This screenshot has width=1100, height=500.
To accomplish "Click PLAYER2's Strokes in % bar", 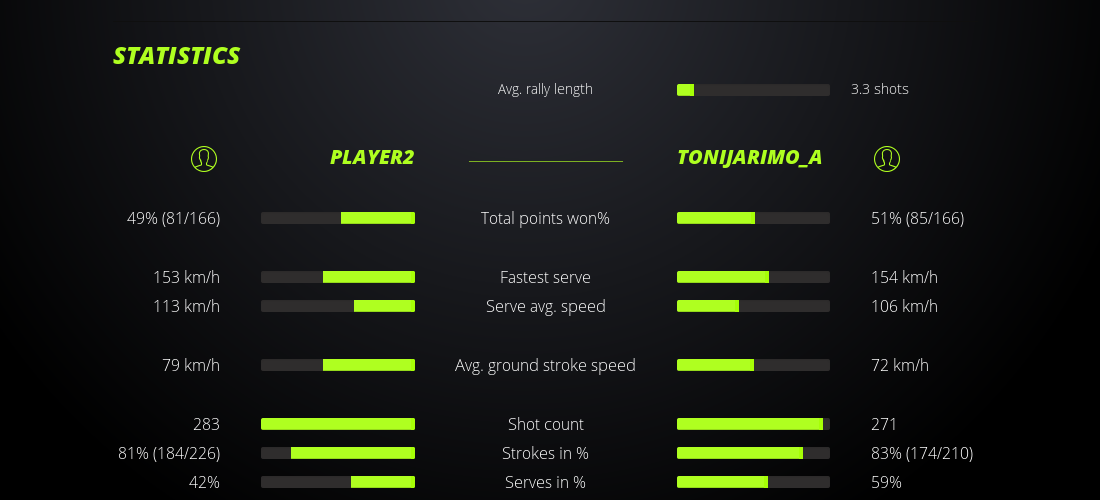I will pyautogui.click(x=338, y=453).
